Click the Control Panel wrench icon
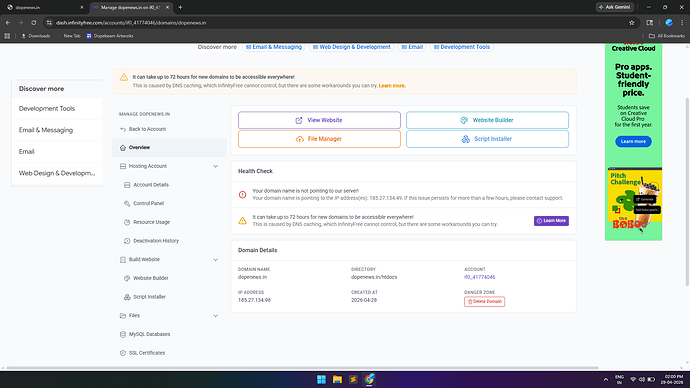This screenshot has width=690, height=388. 127,203
